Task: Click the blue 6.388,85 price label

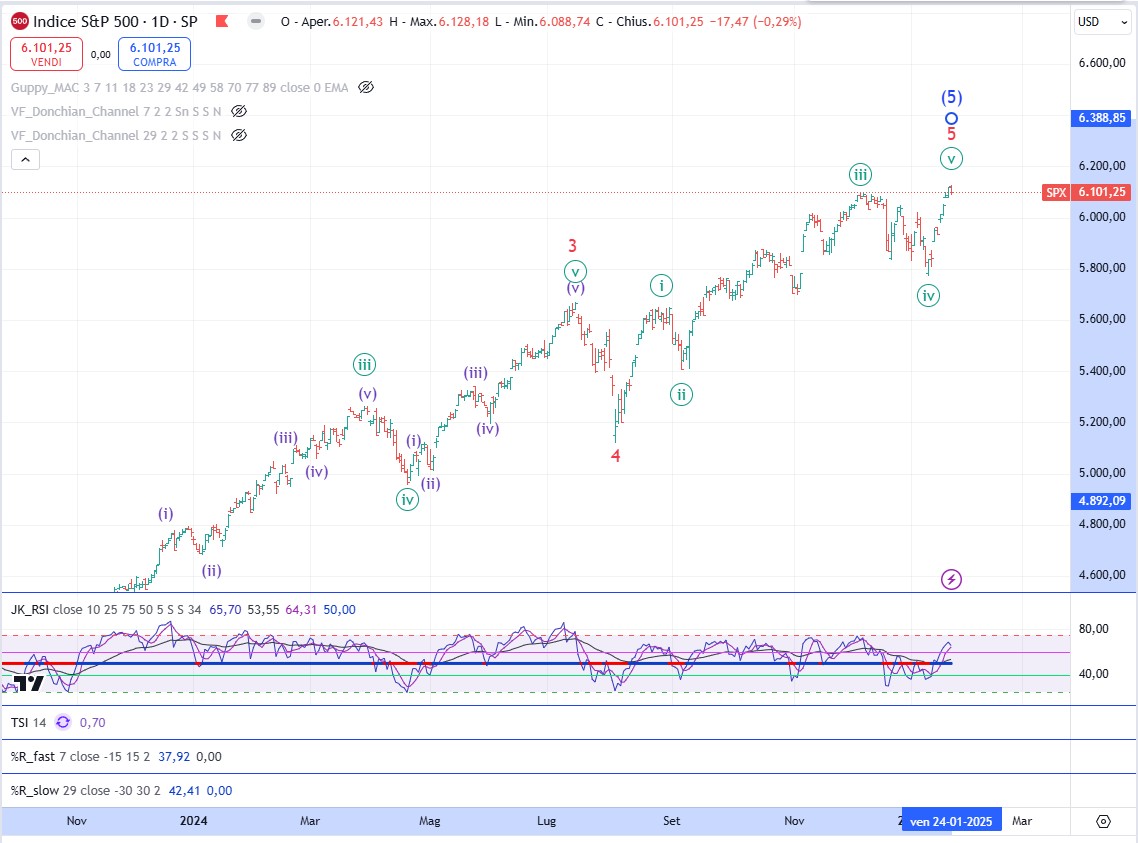Action: (1101, 118)
